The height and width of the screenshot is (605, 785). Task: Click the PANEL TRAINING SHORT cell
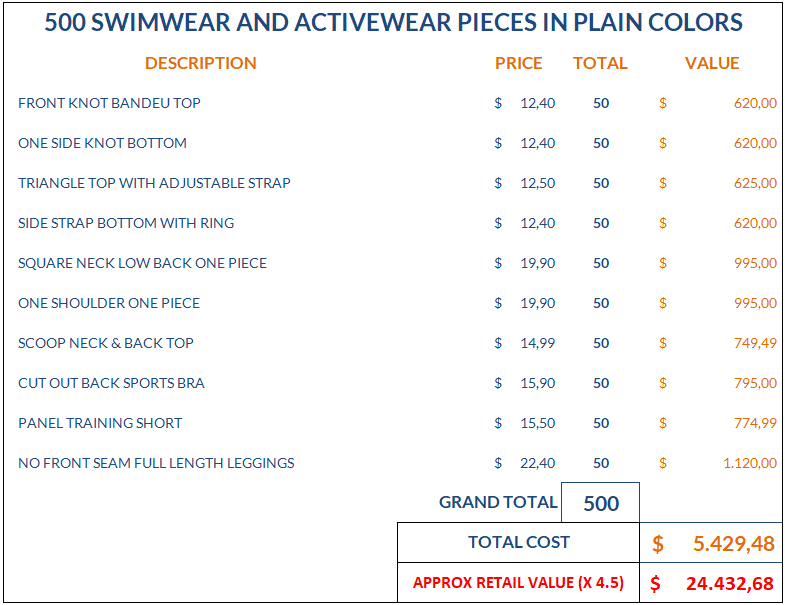coord(100,423)
